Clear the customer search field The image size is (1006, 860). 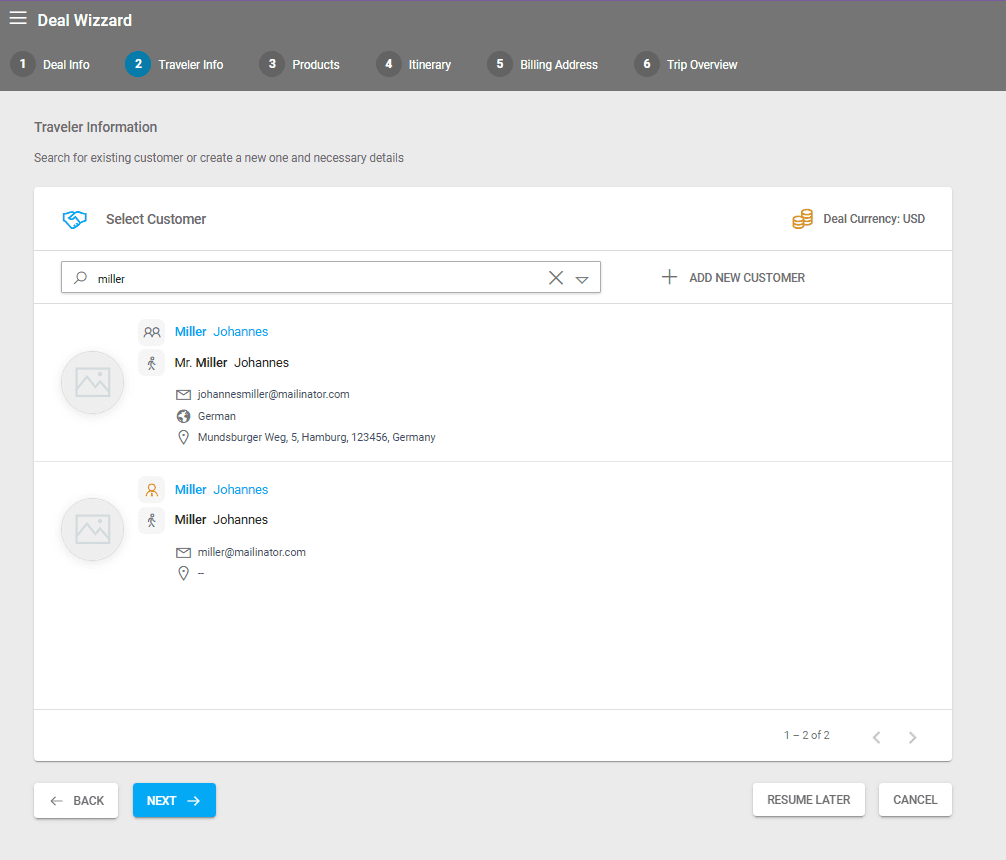556,278
